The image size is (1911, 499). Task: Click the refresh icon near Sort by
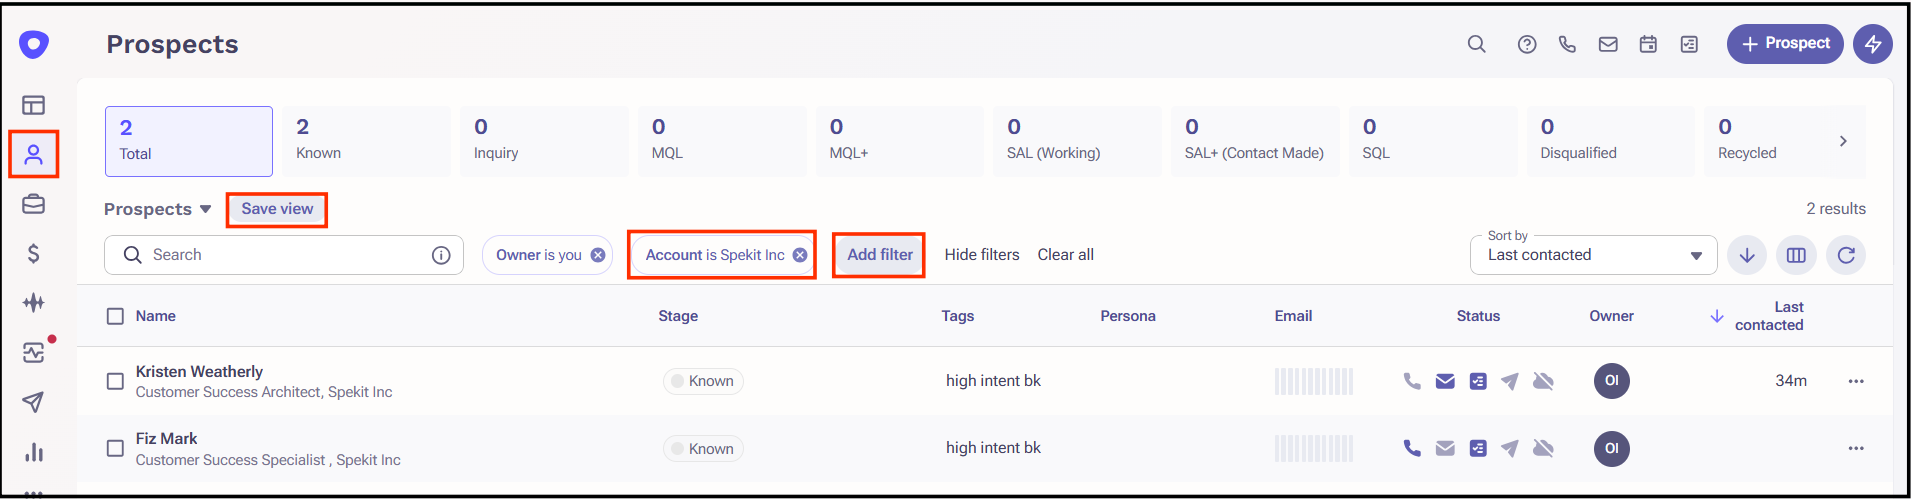[x=1846, y=255]
